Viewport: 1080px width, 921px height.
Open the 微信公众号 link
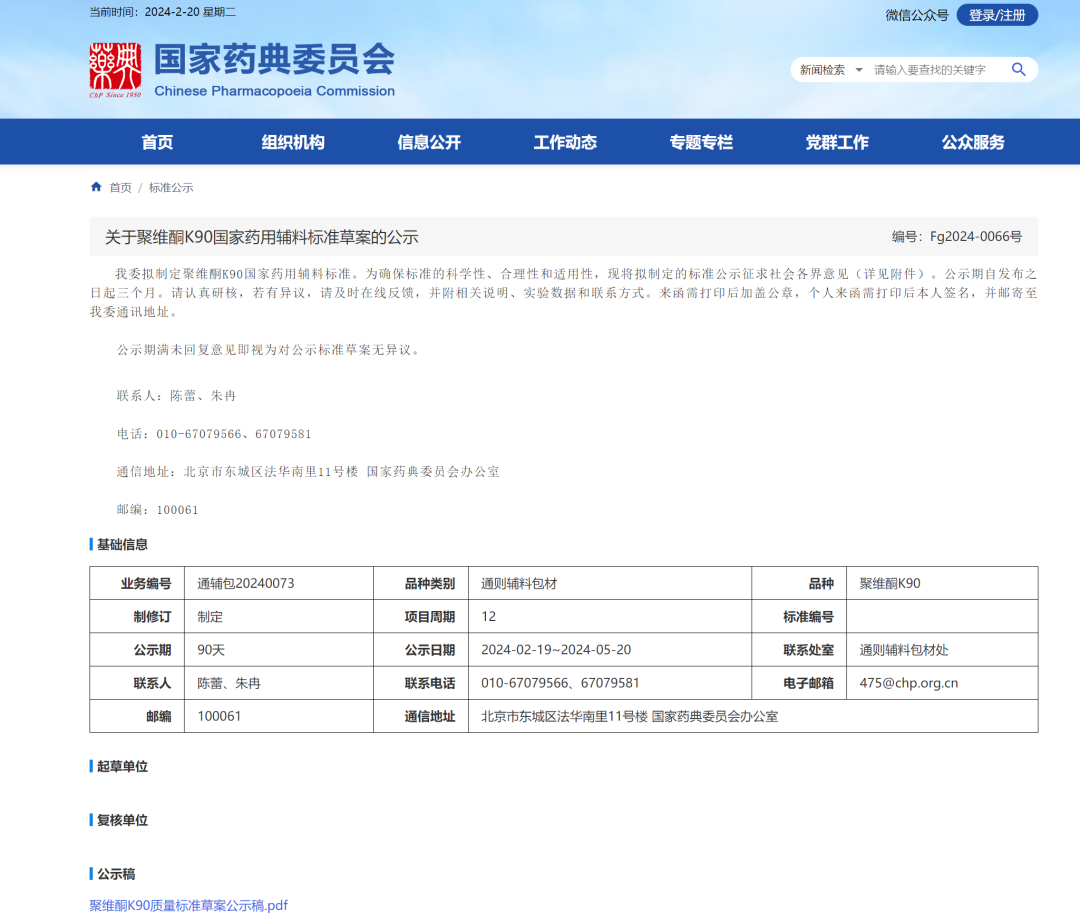[917, 15]
